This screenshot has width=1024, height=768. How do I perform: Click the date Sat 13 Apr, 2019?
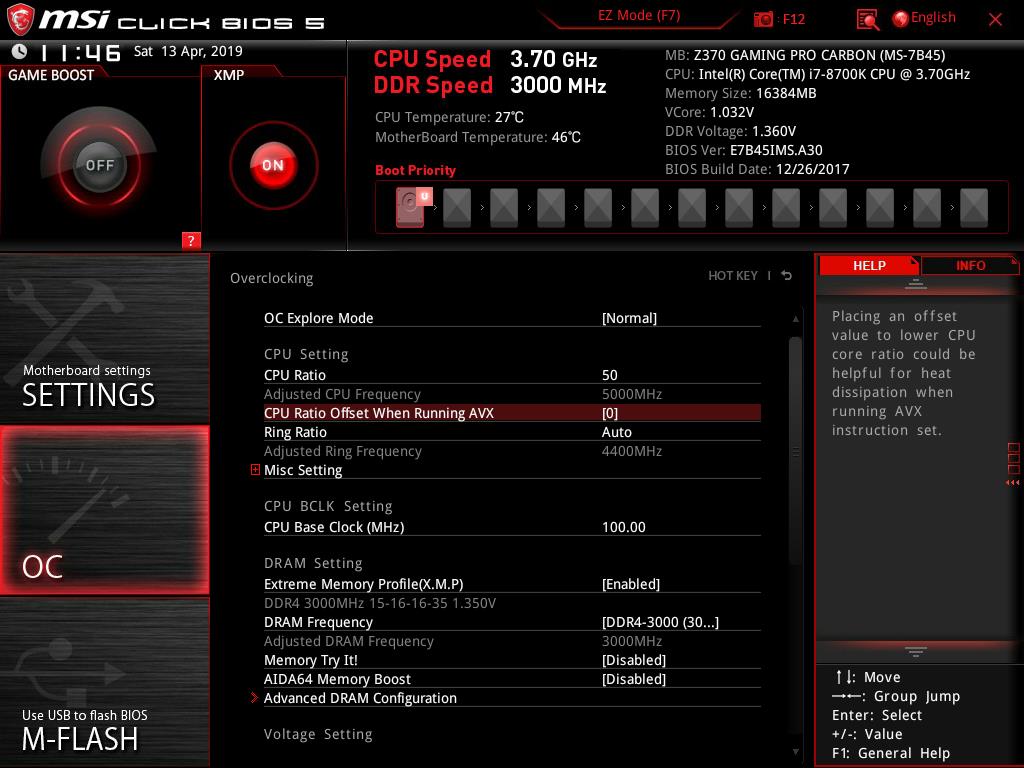tap(188, 51)
